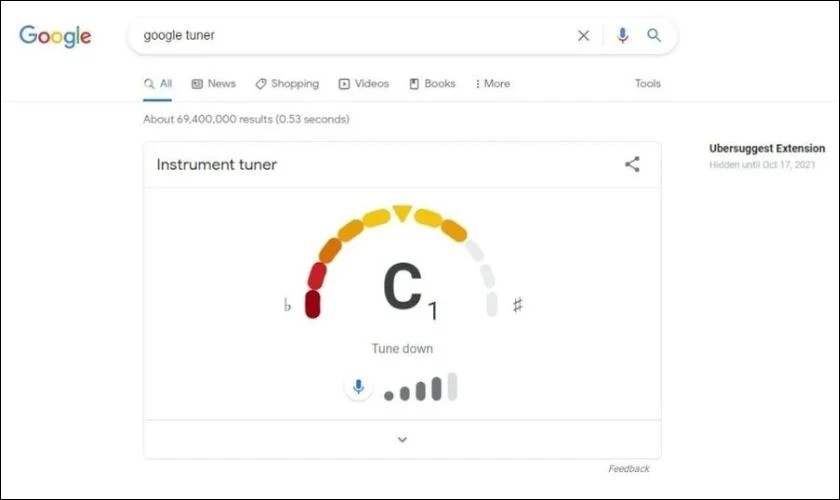Image resolution: width=840 pixels, height=500 pixels.
Task: Click the Google logo
Action: coord(55,36)
